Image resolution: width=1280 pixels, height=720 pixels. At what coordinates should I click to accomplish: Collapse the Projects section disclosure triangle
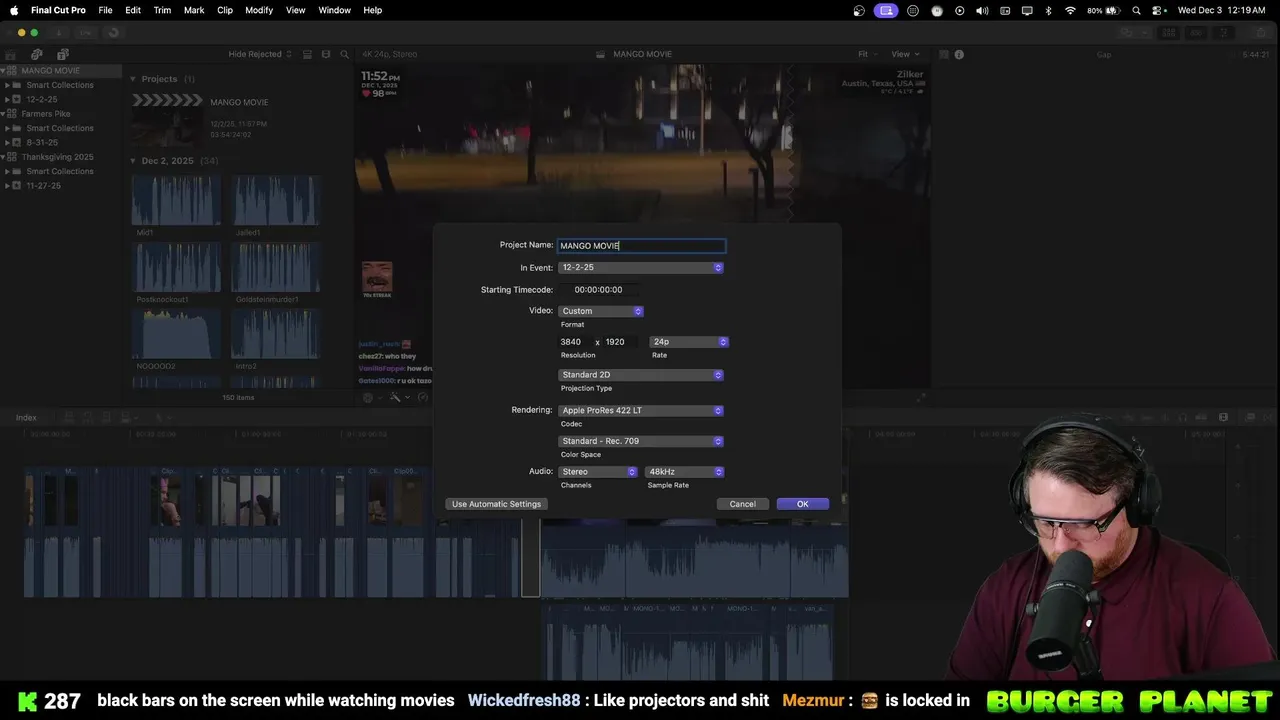point(133,79)
